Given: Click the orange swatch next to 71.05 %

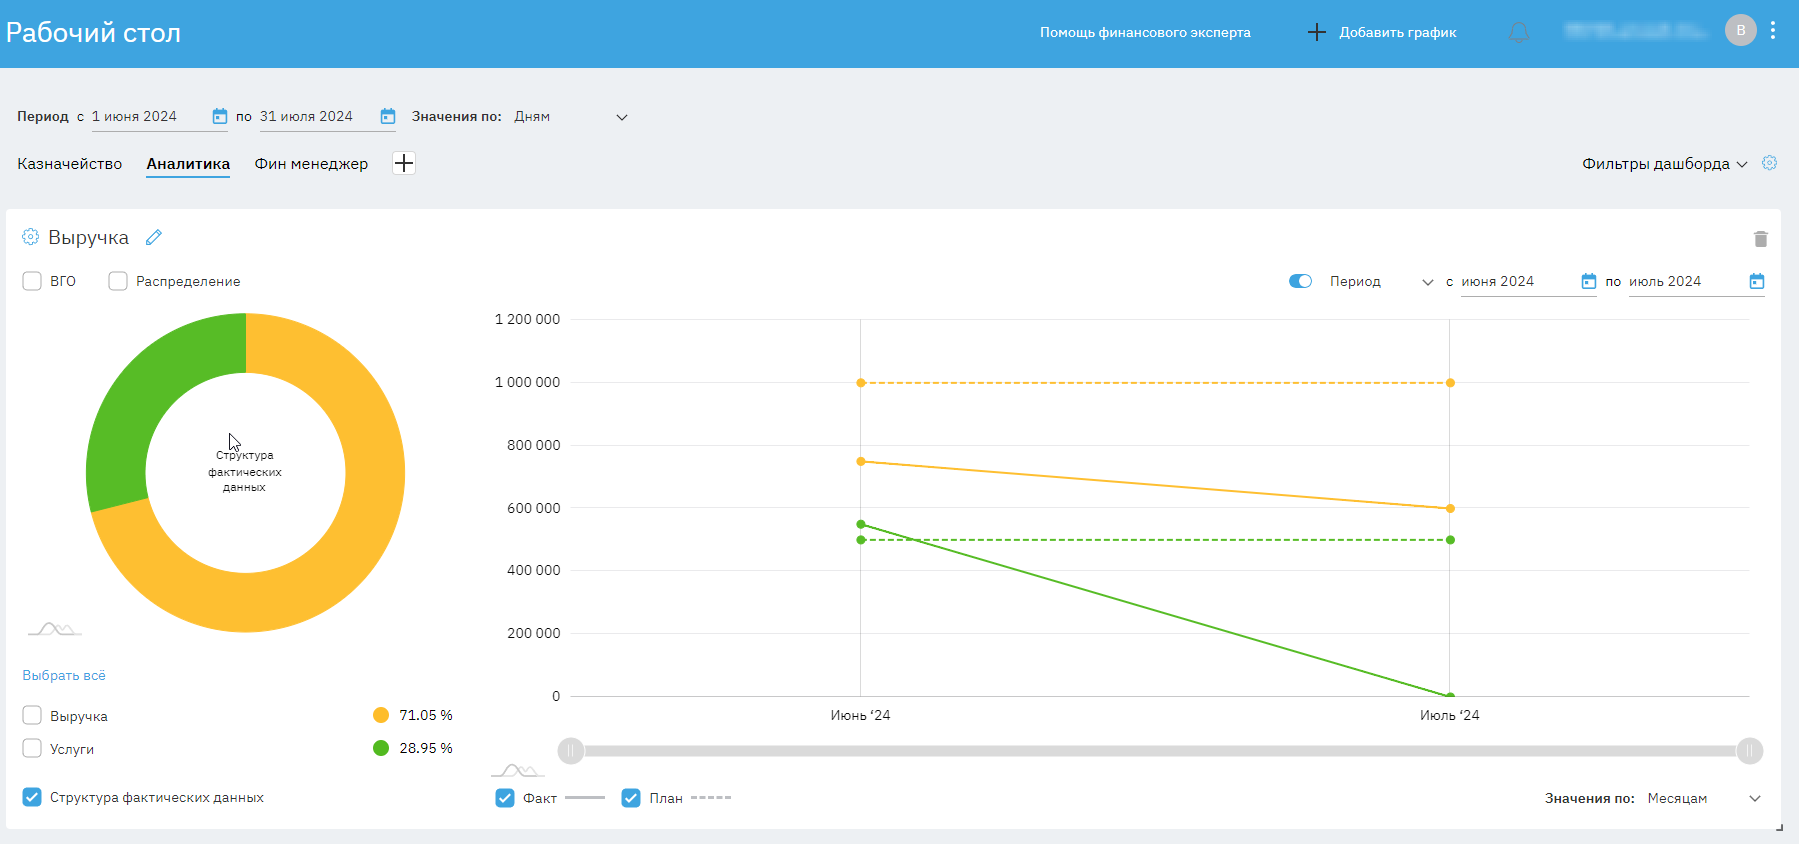Looking at the screenshot, I should pyautogui.click(x=381, y=715).
